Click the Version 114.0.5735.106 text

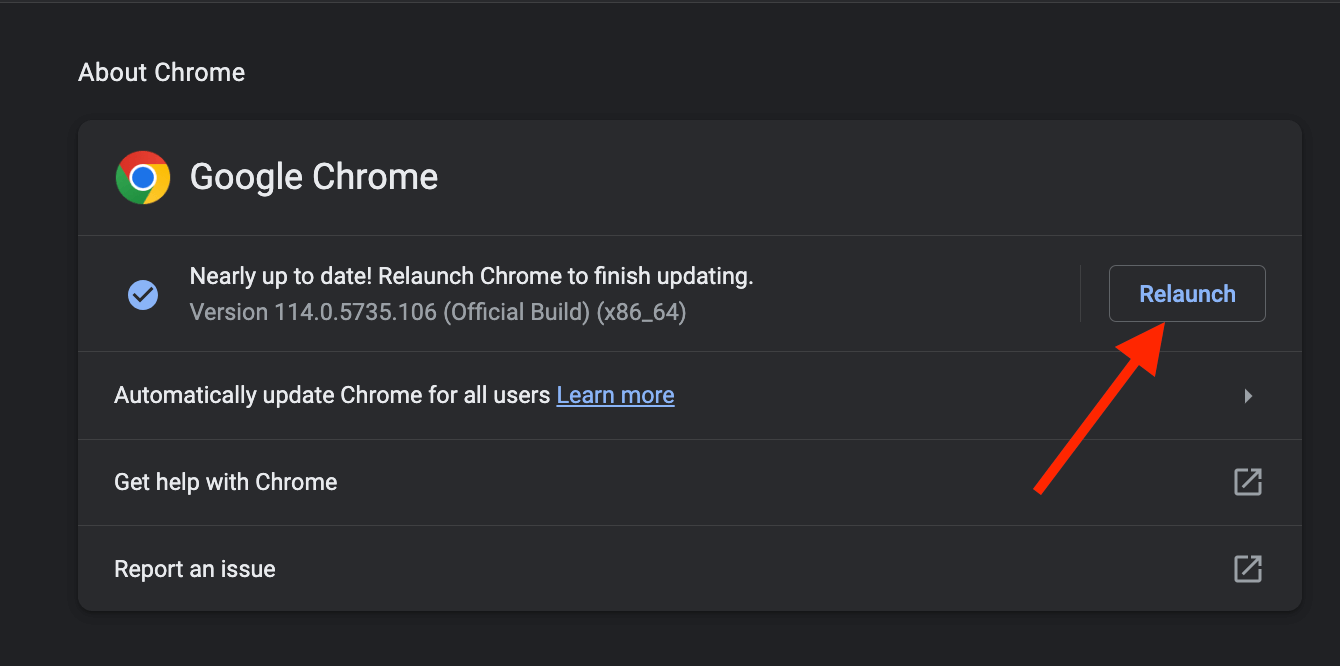[x=438, y=312]
